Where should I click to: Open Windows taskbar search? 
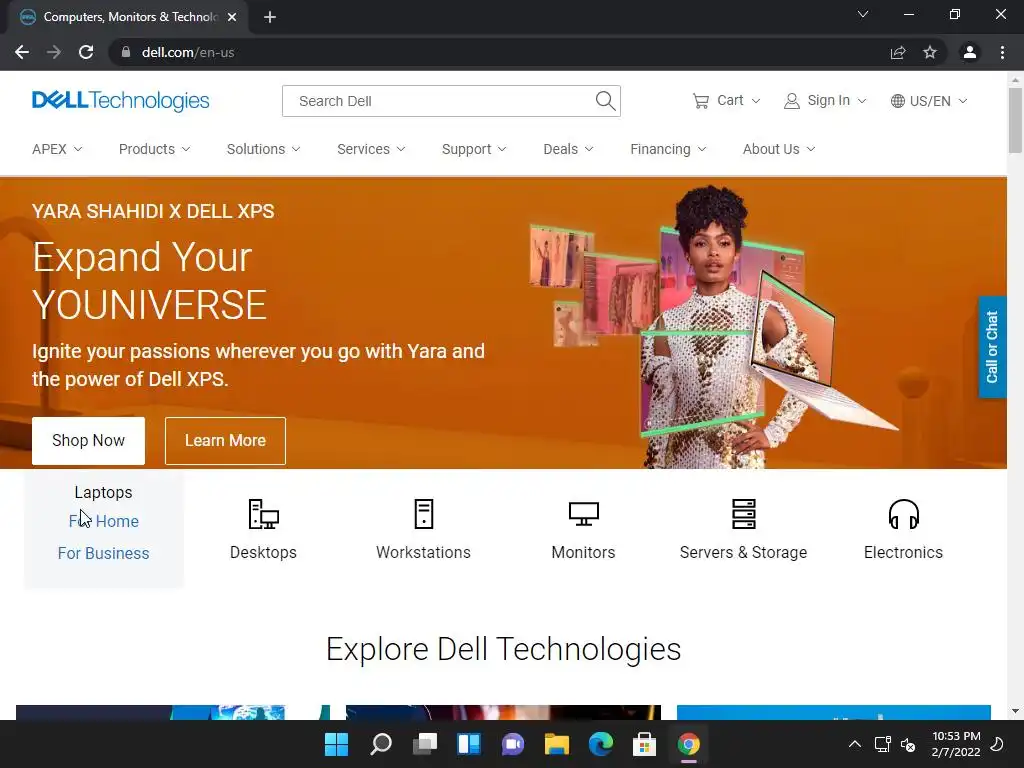coord(381,744)
